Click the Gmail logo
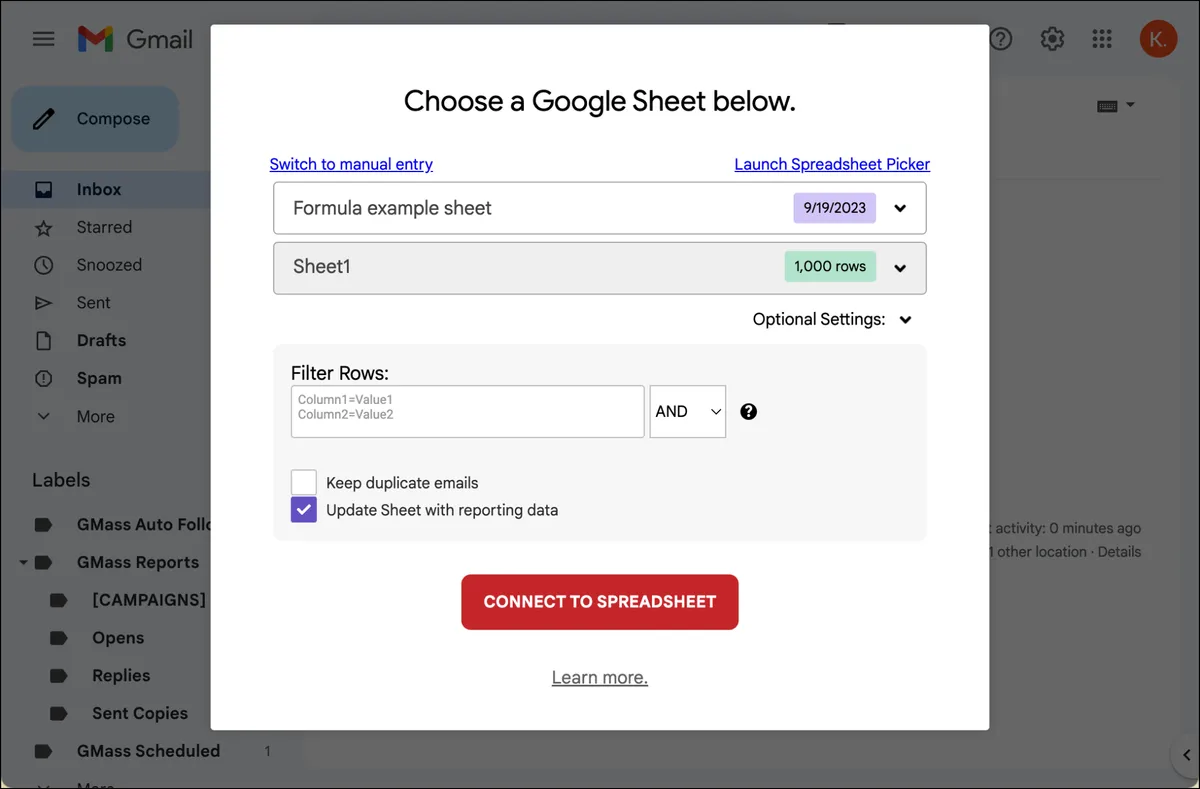Screen dimensions: 1200x789 click(x=135, y=39)
